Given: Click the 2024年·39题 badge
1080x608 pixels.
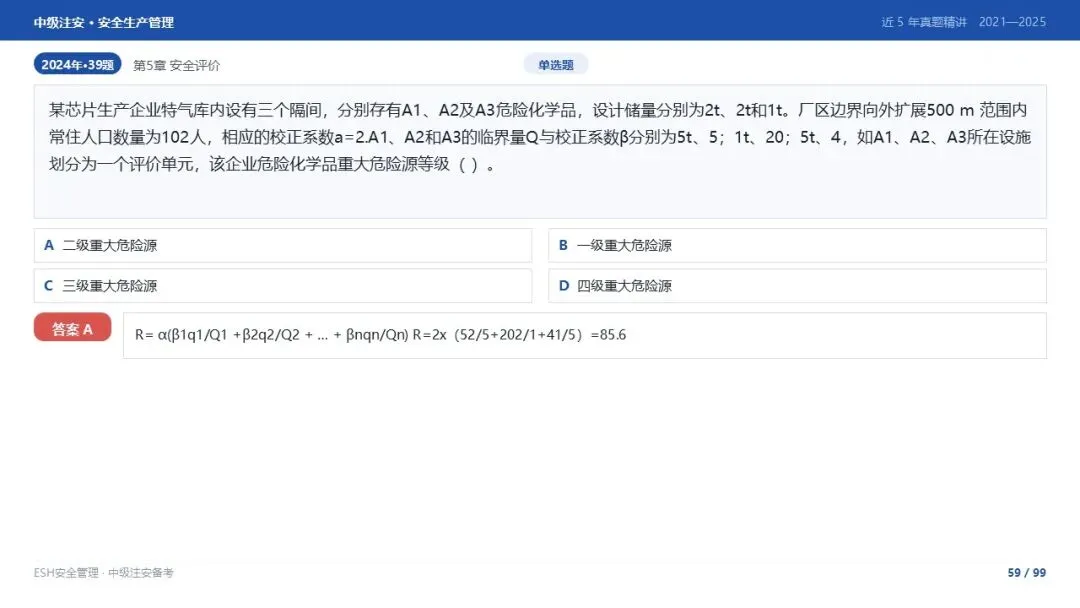Looking at the screenshot, I should pyautogui.click(x=77, y=64).
